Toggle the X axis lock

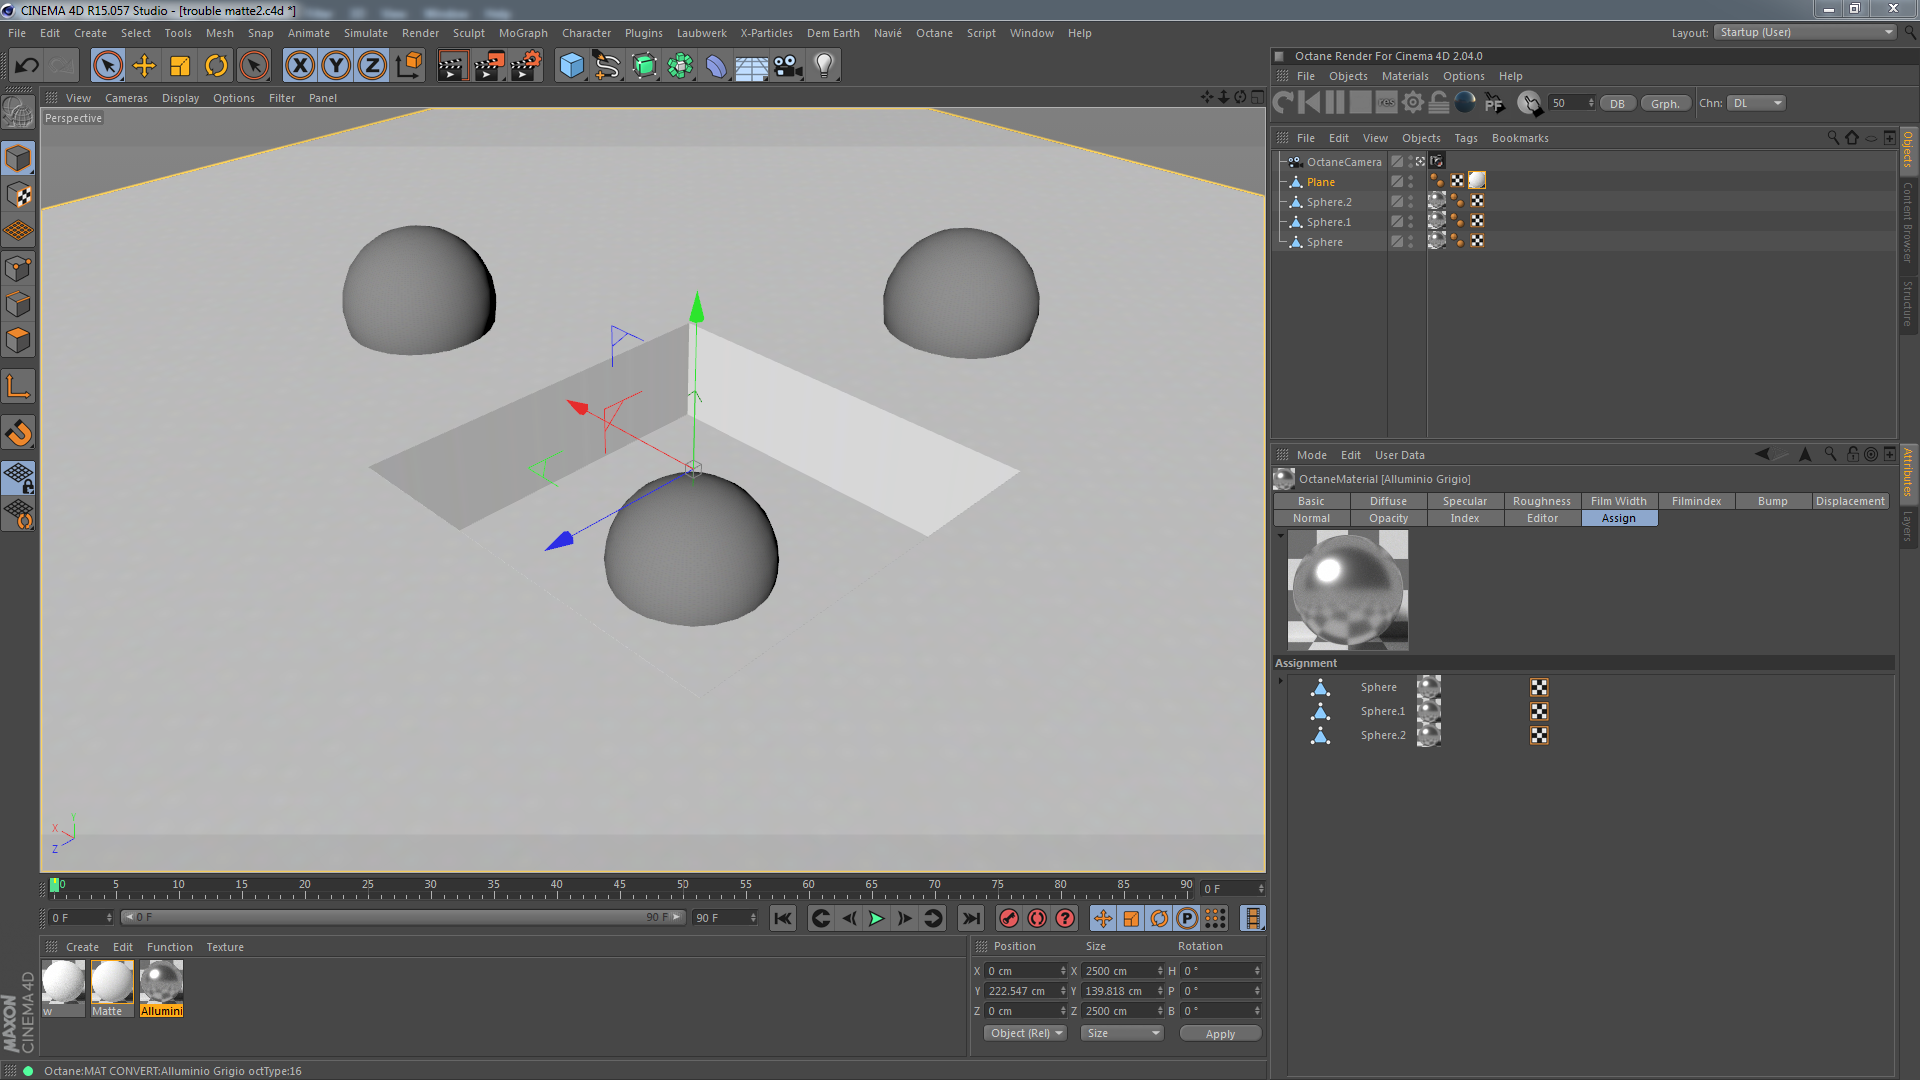click(299, 66)
